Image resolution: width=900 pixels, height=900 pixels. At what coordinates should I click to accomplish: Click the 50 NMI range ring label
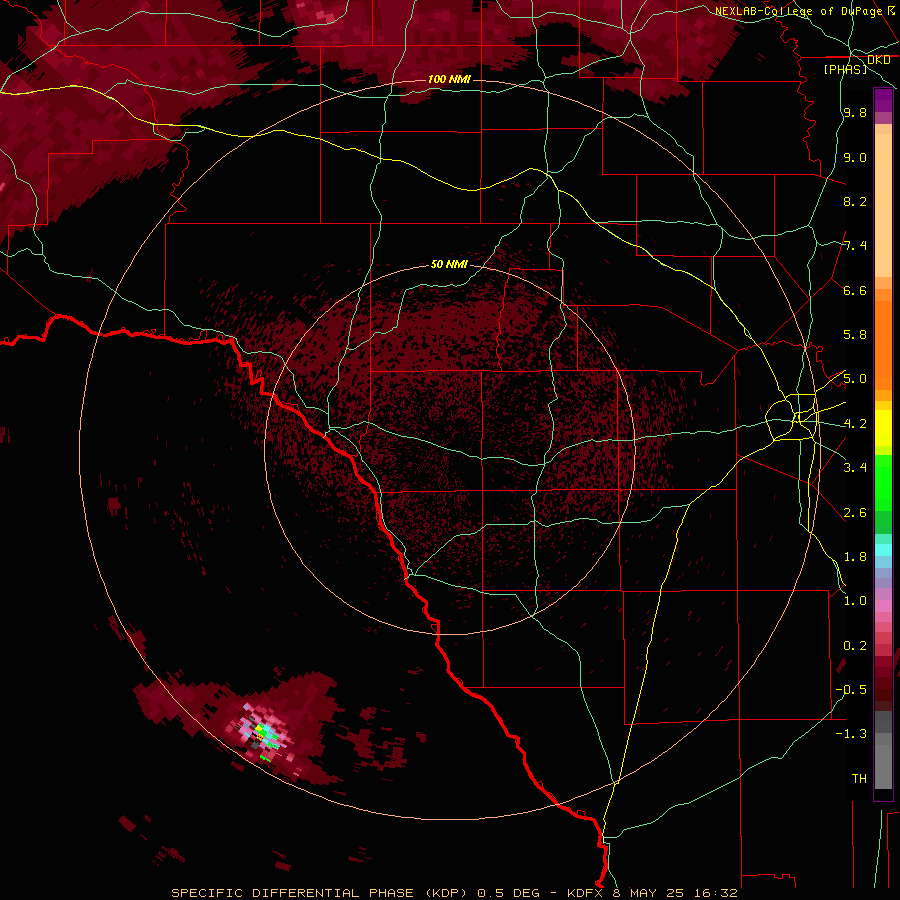[449, 265]
